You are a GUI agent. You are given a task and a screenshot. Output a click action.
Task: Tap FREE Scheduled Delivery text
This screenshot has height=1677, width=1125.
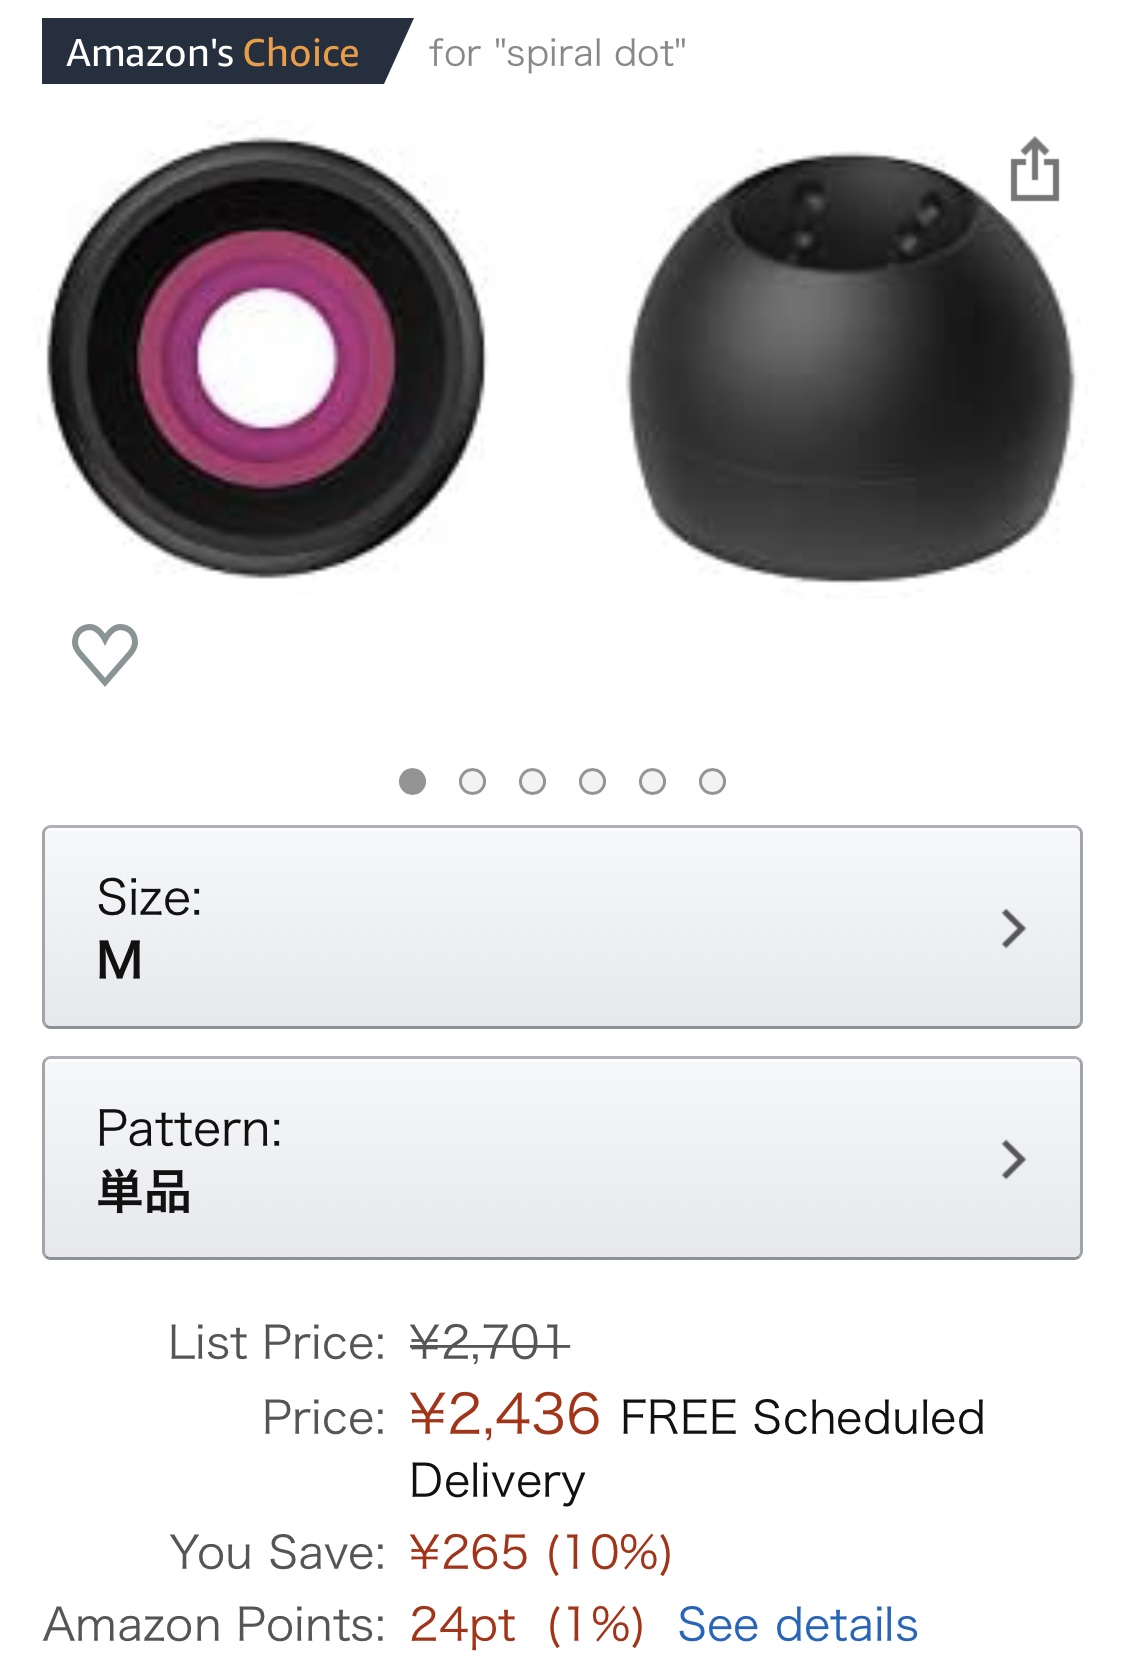(802, 1418)
